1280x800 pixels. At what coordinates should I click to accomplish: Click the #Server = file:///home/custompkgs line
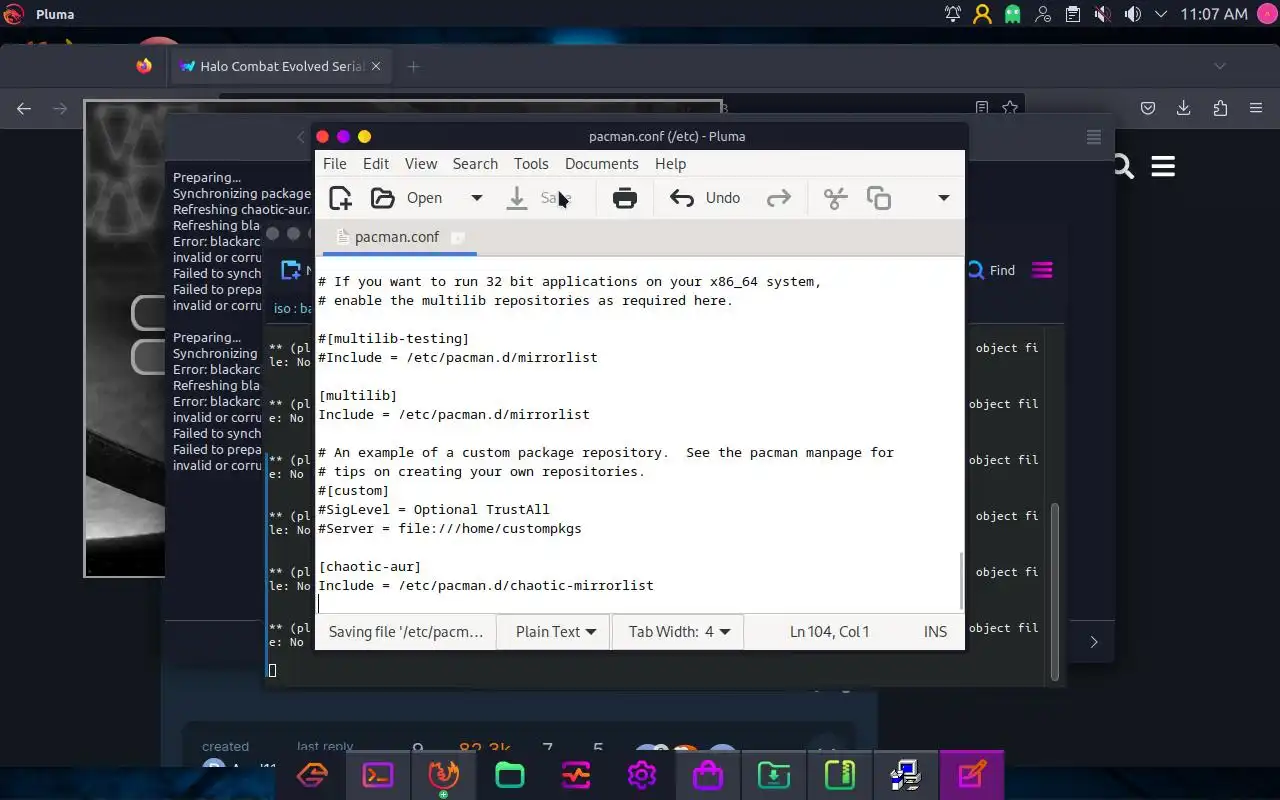[x=450, y=529]
